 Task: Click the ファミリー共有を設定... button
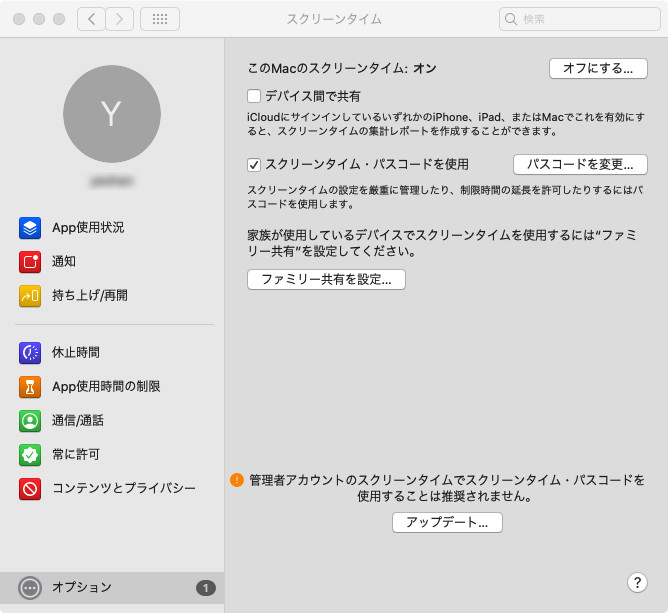[x=326, y=279]
